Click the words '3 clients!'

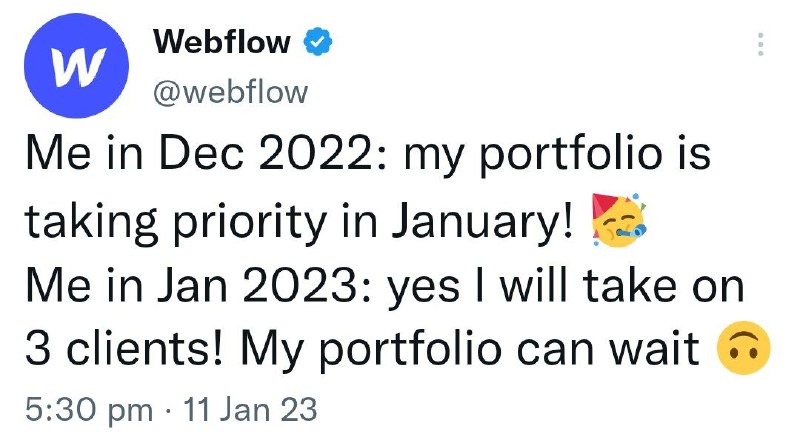(x=124, y=349)
